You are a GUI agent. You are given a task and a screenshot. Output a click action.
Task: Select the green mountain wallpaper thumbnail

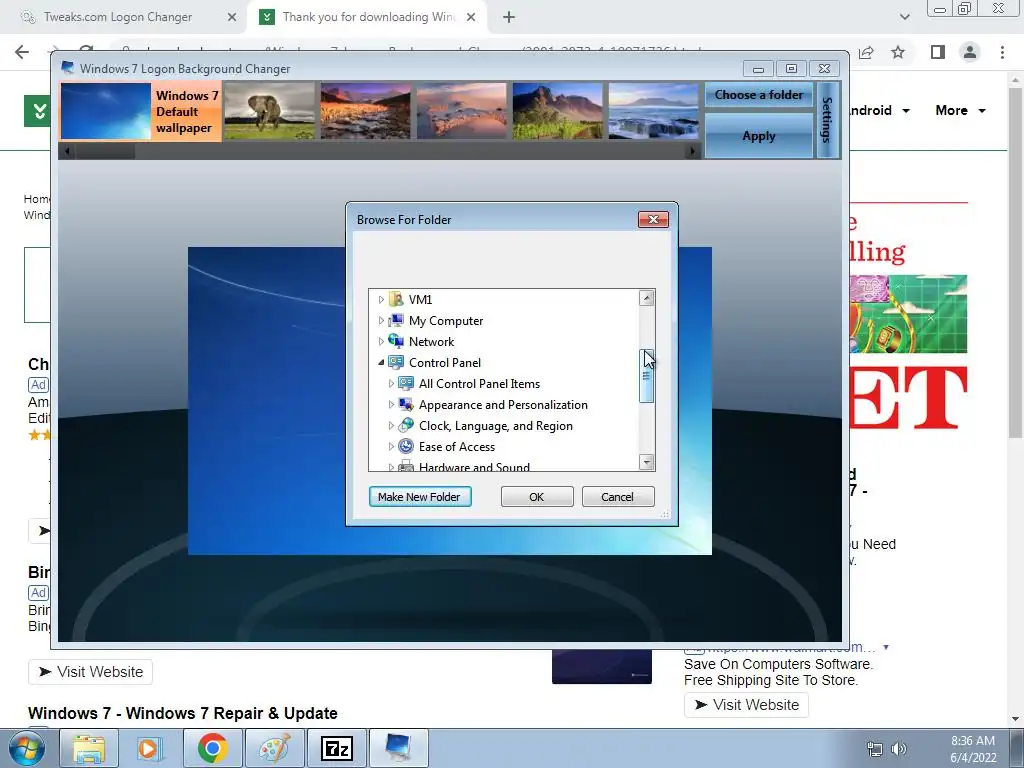[558, 111]
